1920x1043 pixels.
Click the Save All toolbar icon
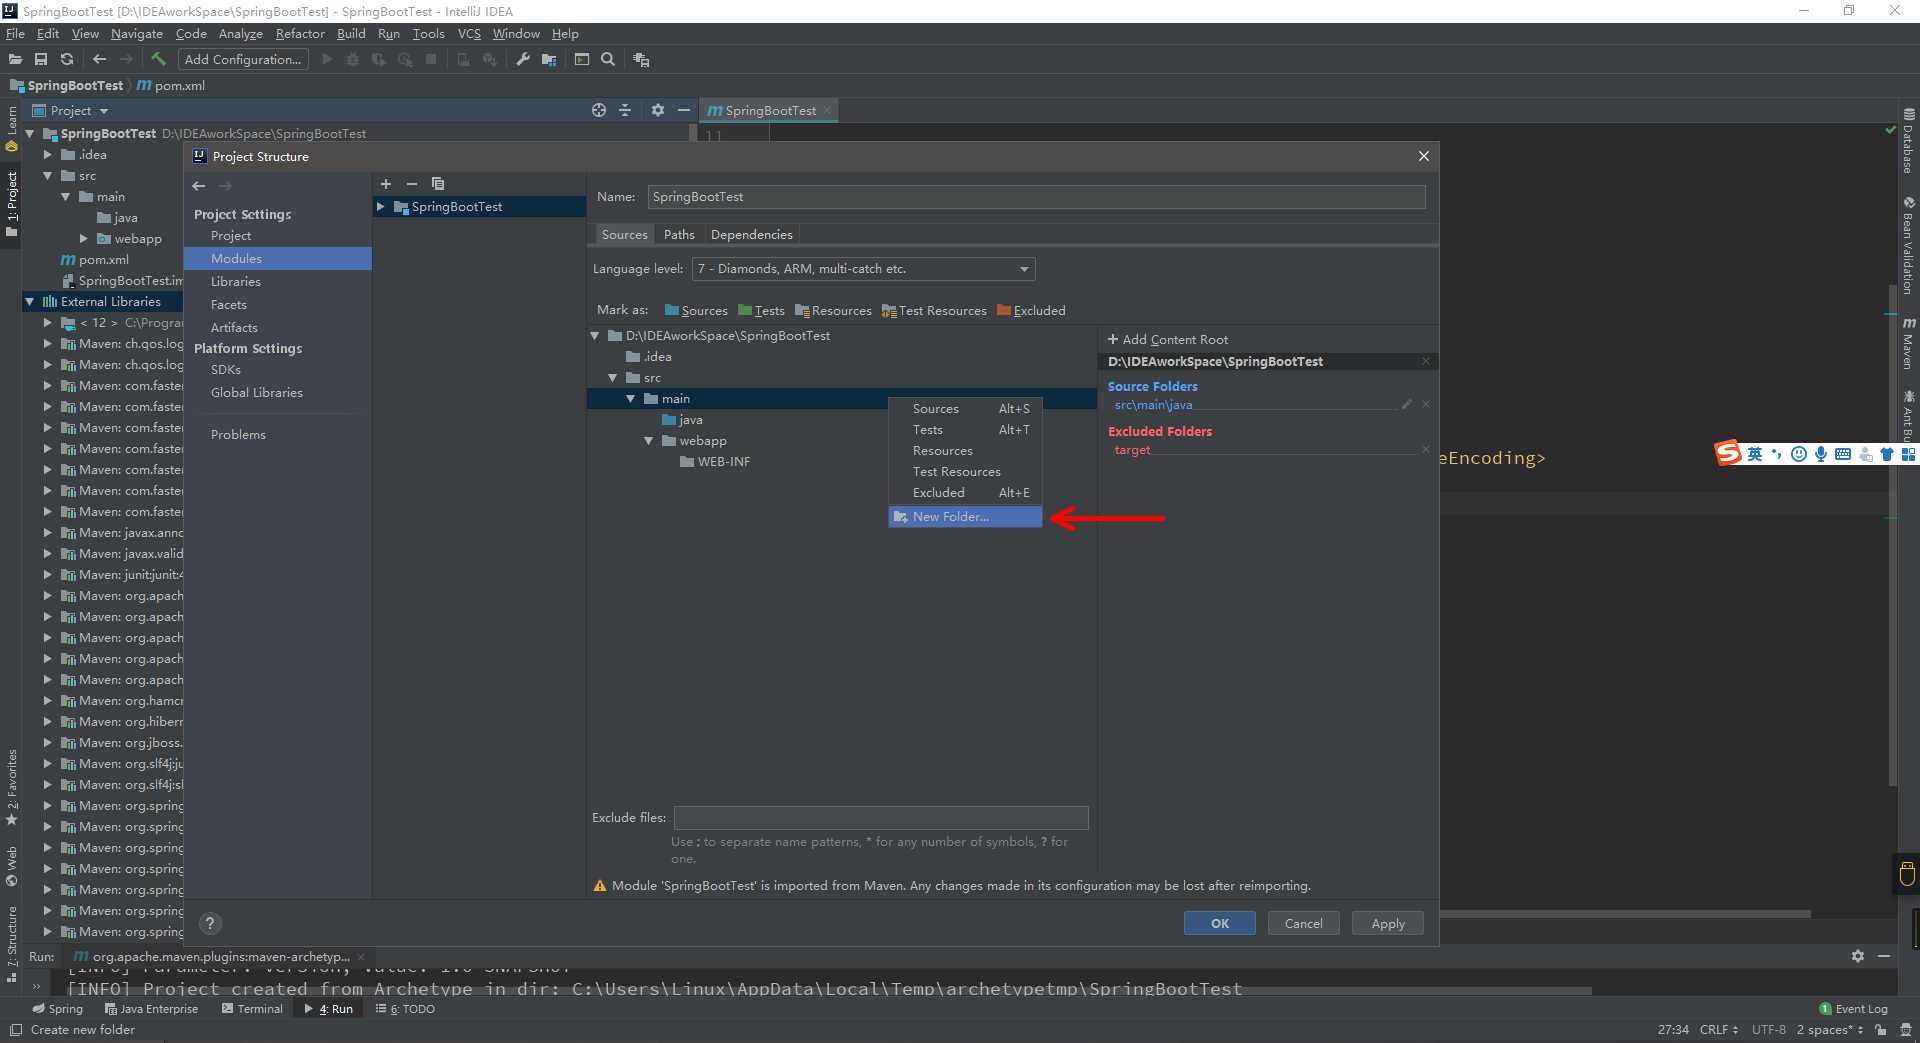click(x=41, y=60)
